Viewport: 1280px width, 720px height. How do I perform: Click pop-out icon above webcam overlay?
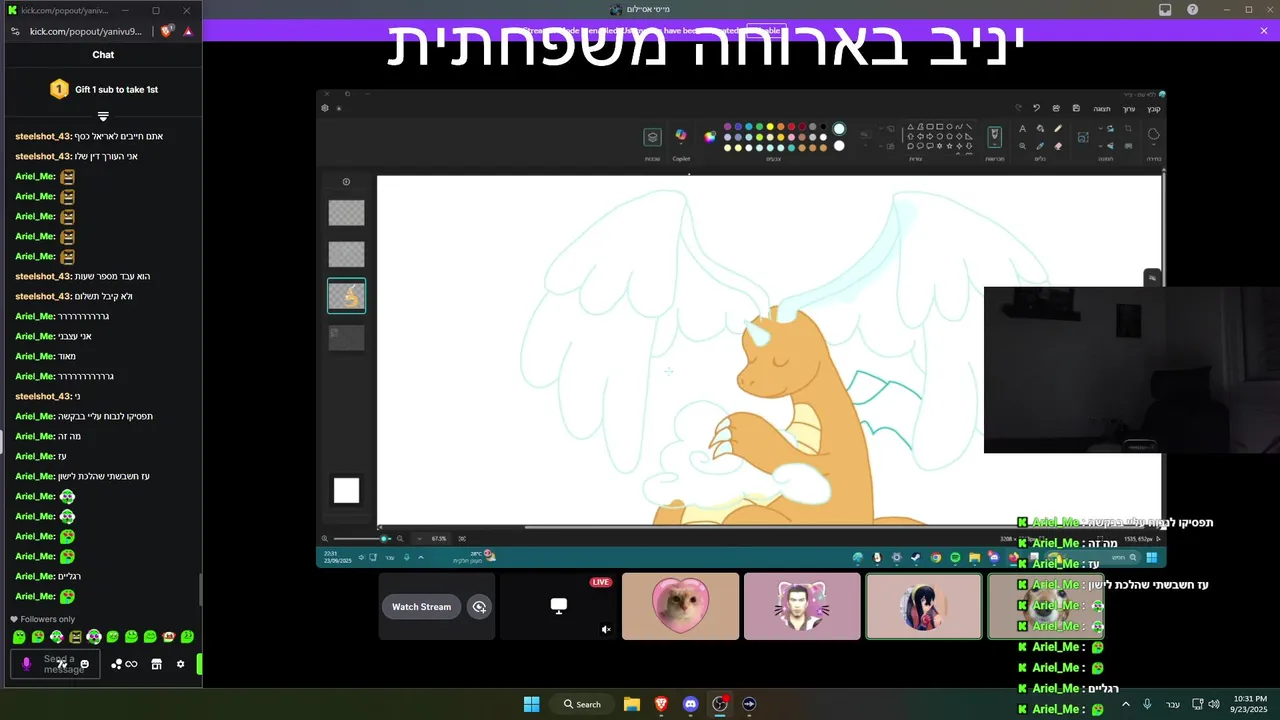1152,278
